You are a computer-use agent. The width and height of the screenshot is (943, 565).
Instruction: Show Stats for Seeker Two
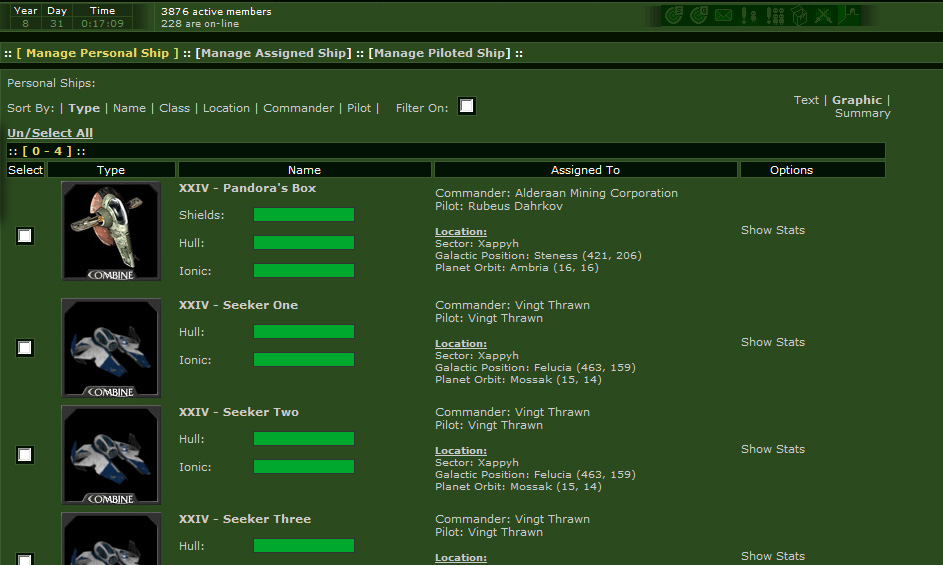pyautogui.click(x=773, y=449)
